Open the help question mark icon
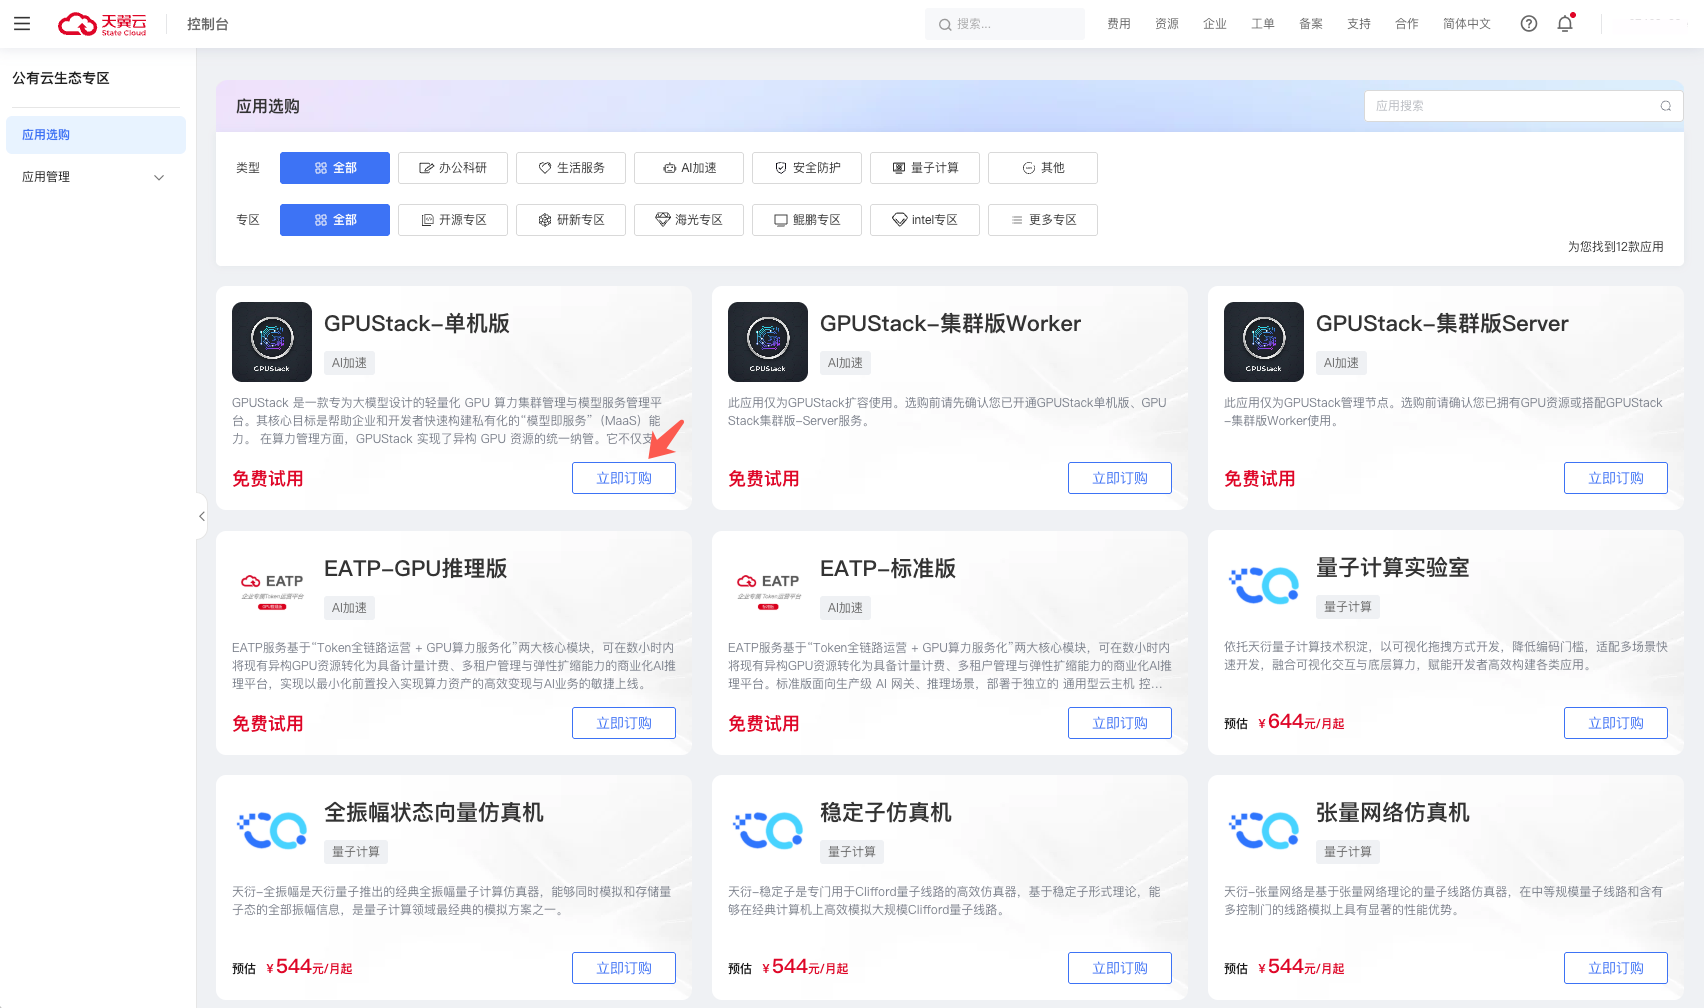Image resolution: width=1704 pixels, height=1008 pixels. [1529, 24]
